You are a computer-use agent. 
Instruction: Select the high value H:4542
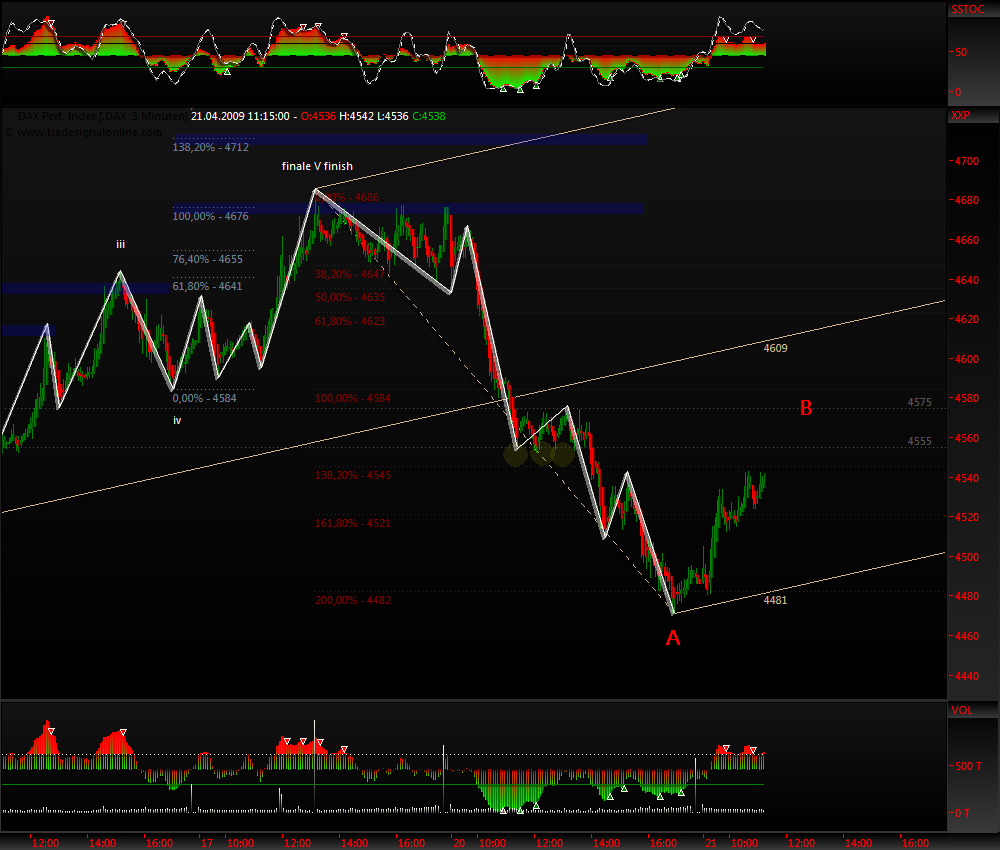click(x=356, y=117)
